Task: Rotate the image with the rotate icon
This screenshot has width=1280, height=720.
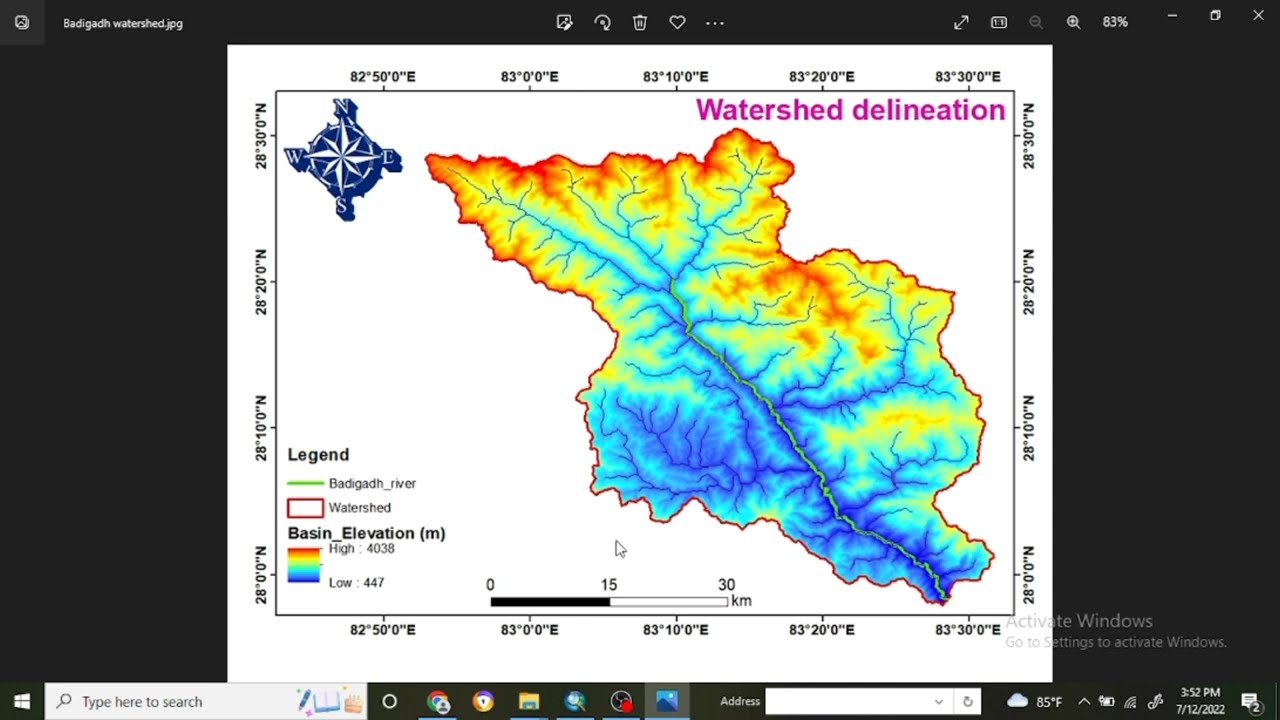Action: (x=602, y=22)
